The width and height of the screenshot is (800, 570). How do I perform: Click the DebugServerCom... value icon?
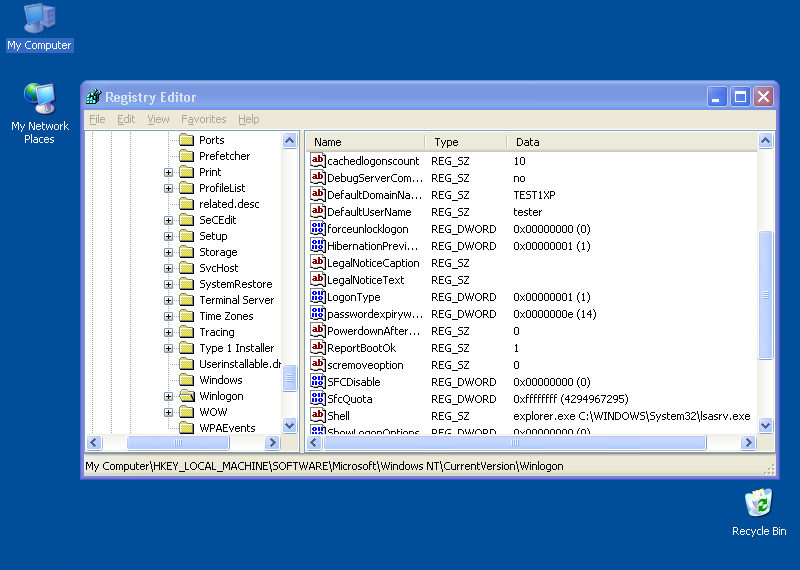(x=317, y=178)
